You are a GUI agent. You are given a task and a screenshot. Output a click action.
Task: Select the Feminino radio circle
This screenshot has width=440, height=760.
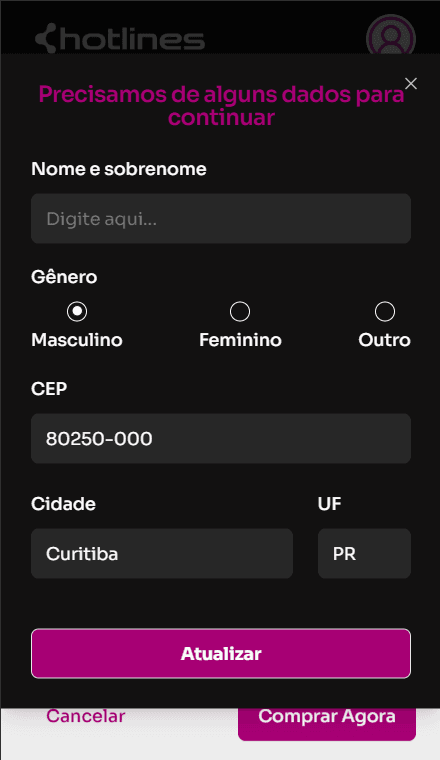240,312
